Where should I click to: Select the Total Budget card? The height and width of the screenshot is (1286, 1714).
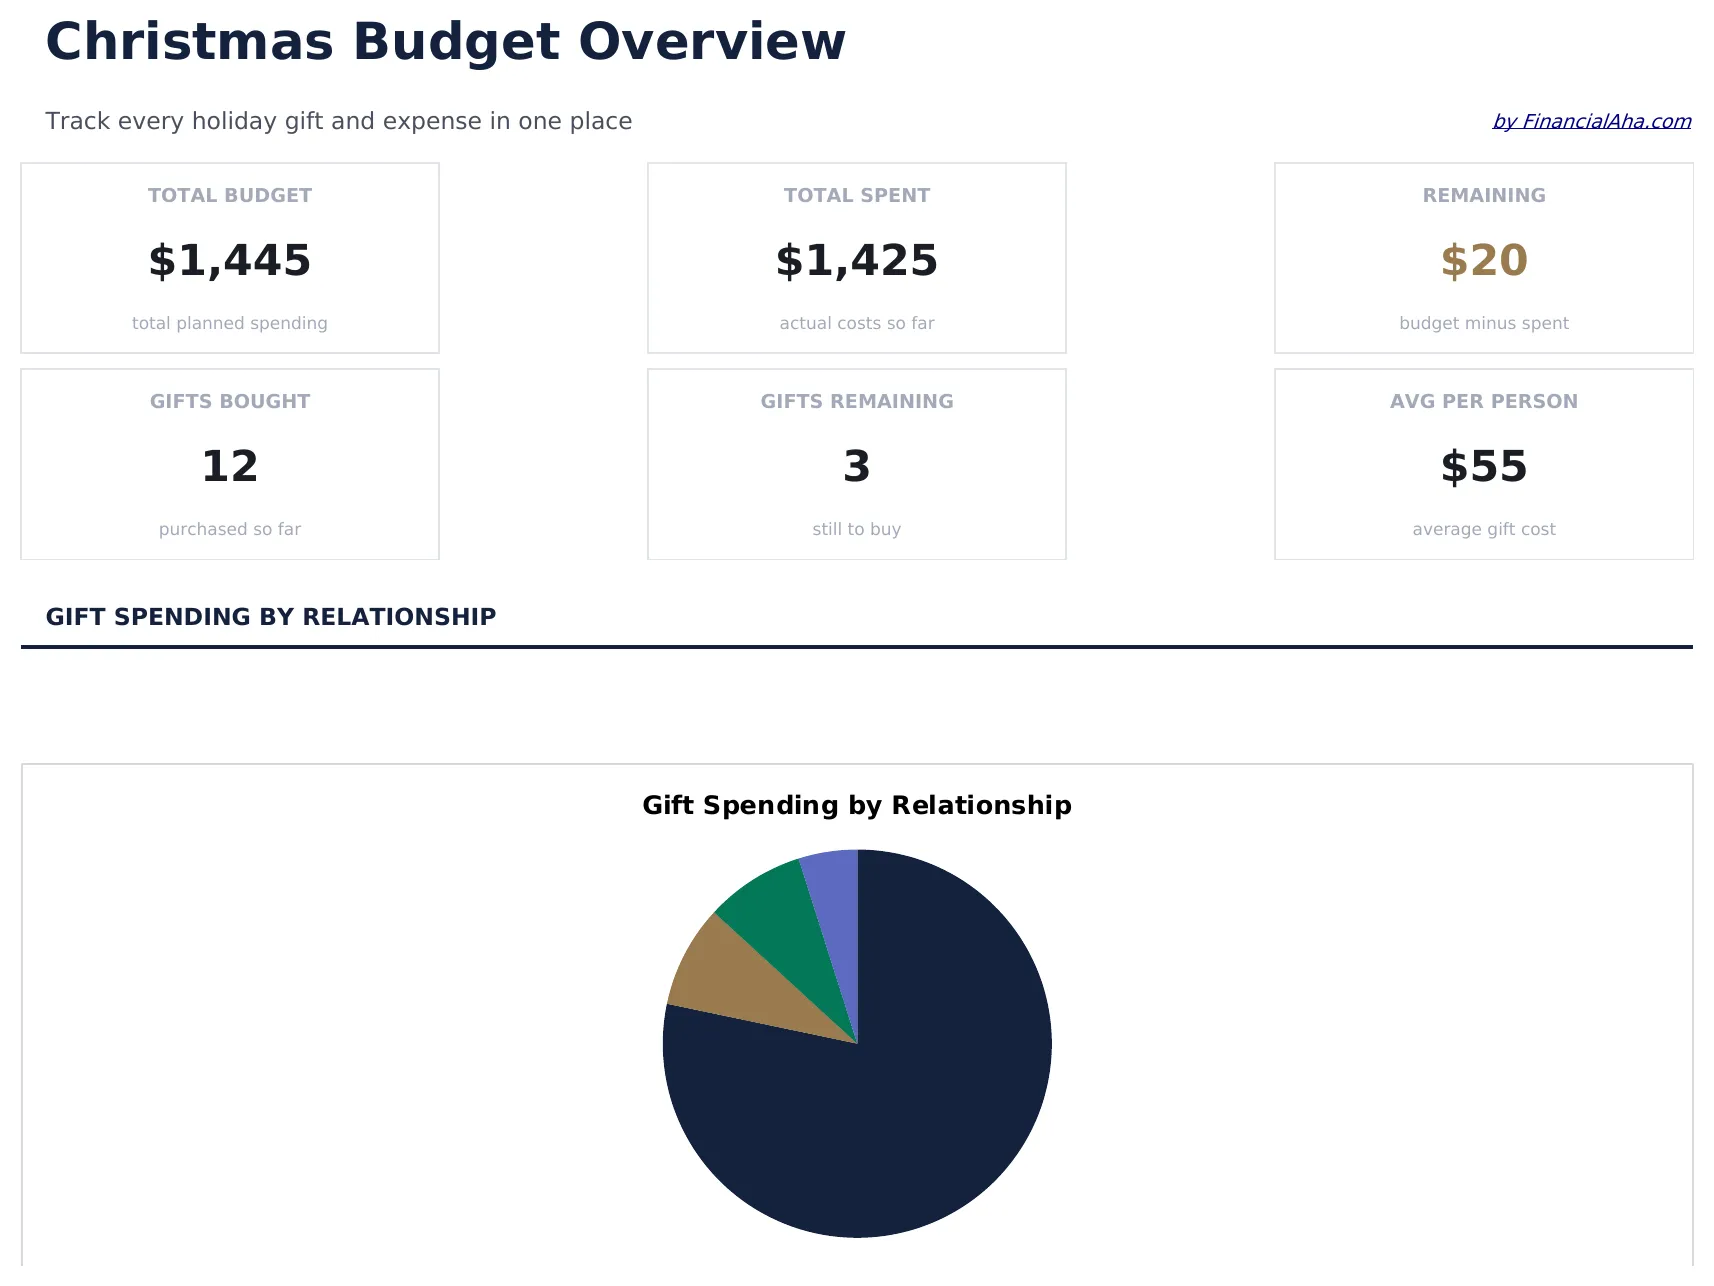(229, 257)
